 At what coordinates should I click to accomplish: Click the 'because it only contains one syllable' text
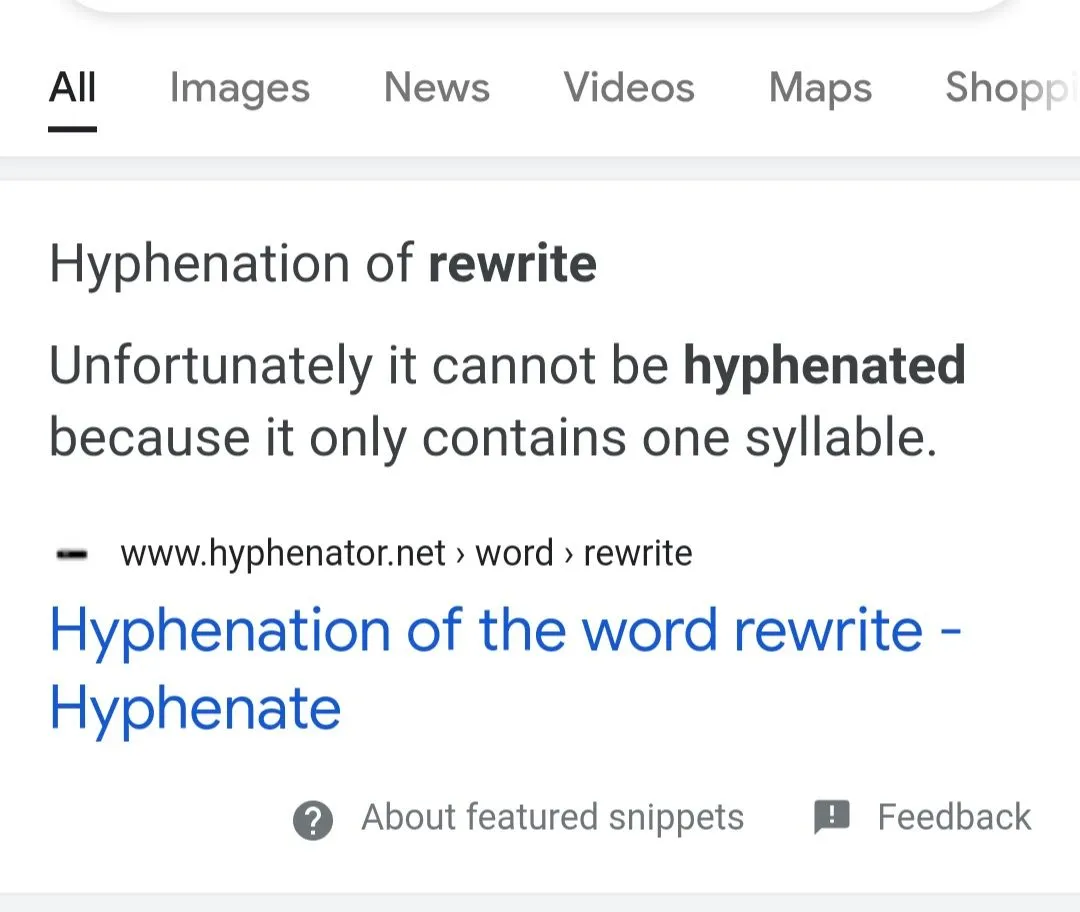(492, 438)
